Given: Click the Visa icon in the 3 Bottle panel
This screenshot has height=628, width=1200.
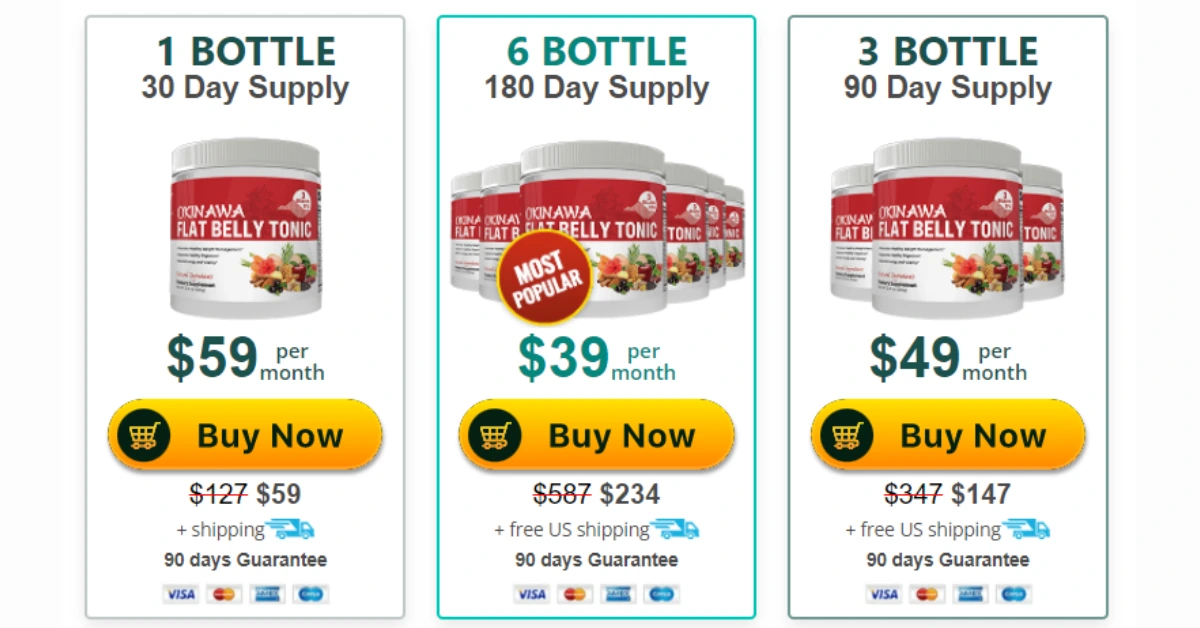Looking at the screenshot, I should (x=883, y=594).
